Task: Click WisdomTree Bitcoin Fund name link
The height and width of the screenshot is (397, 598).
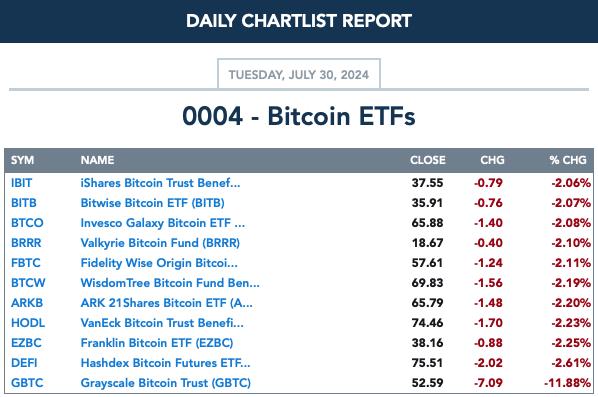Action: pyautogui.click(x=170, y=283)
